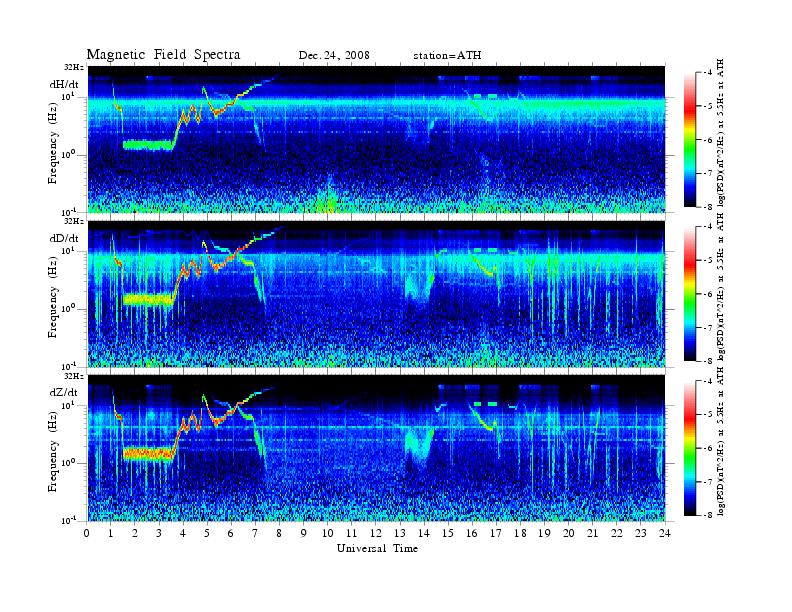Screen dimensions: 792x612
Task: Click the hour tick label "3" on time axis
Action: 159,533
